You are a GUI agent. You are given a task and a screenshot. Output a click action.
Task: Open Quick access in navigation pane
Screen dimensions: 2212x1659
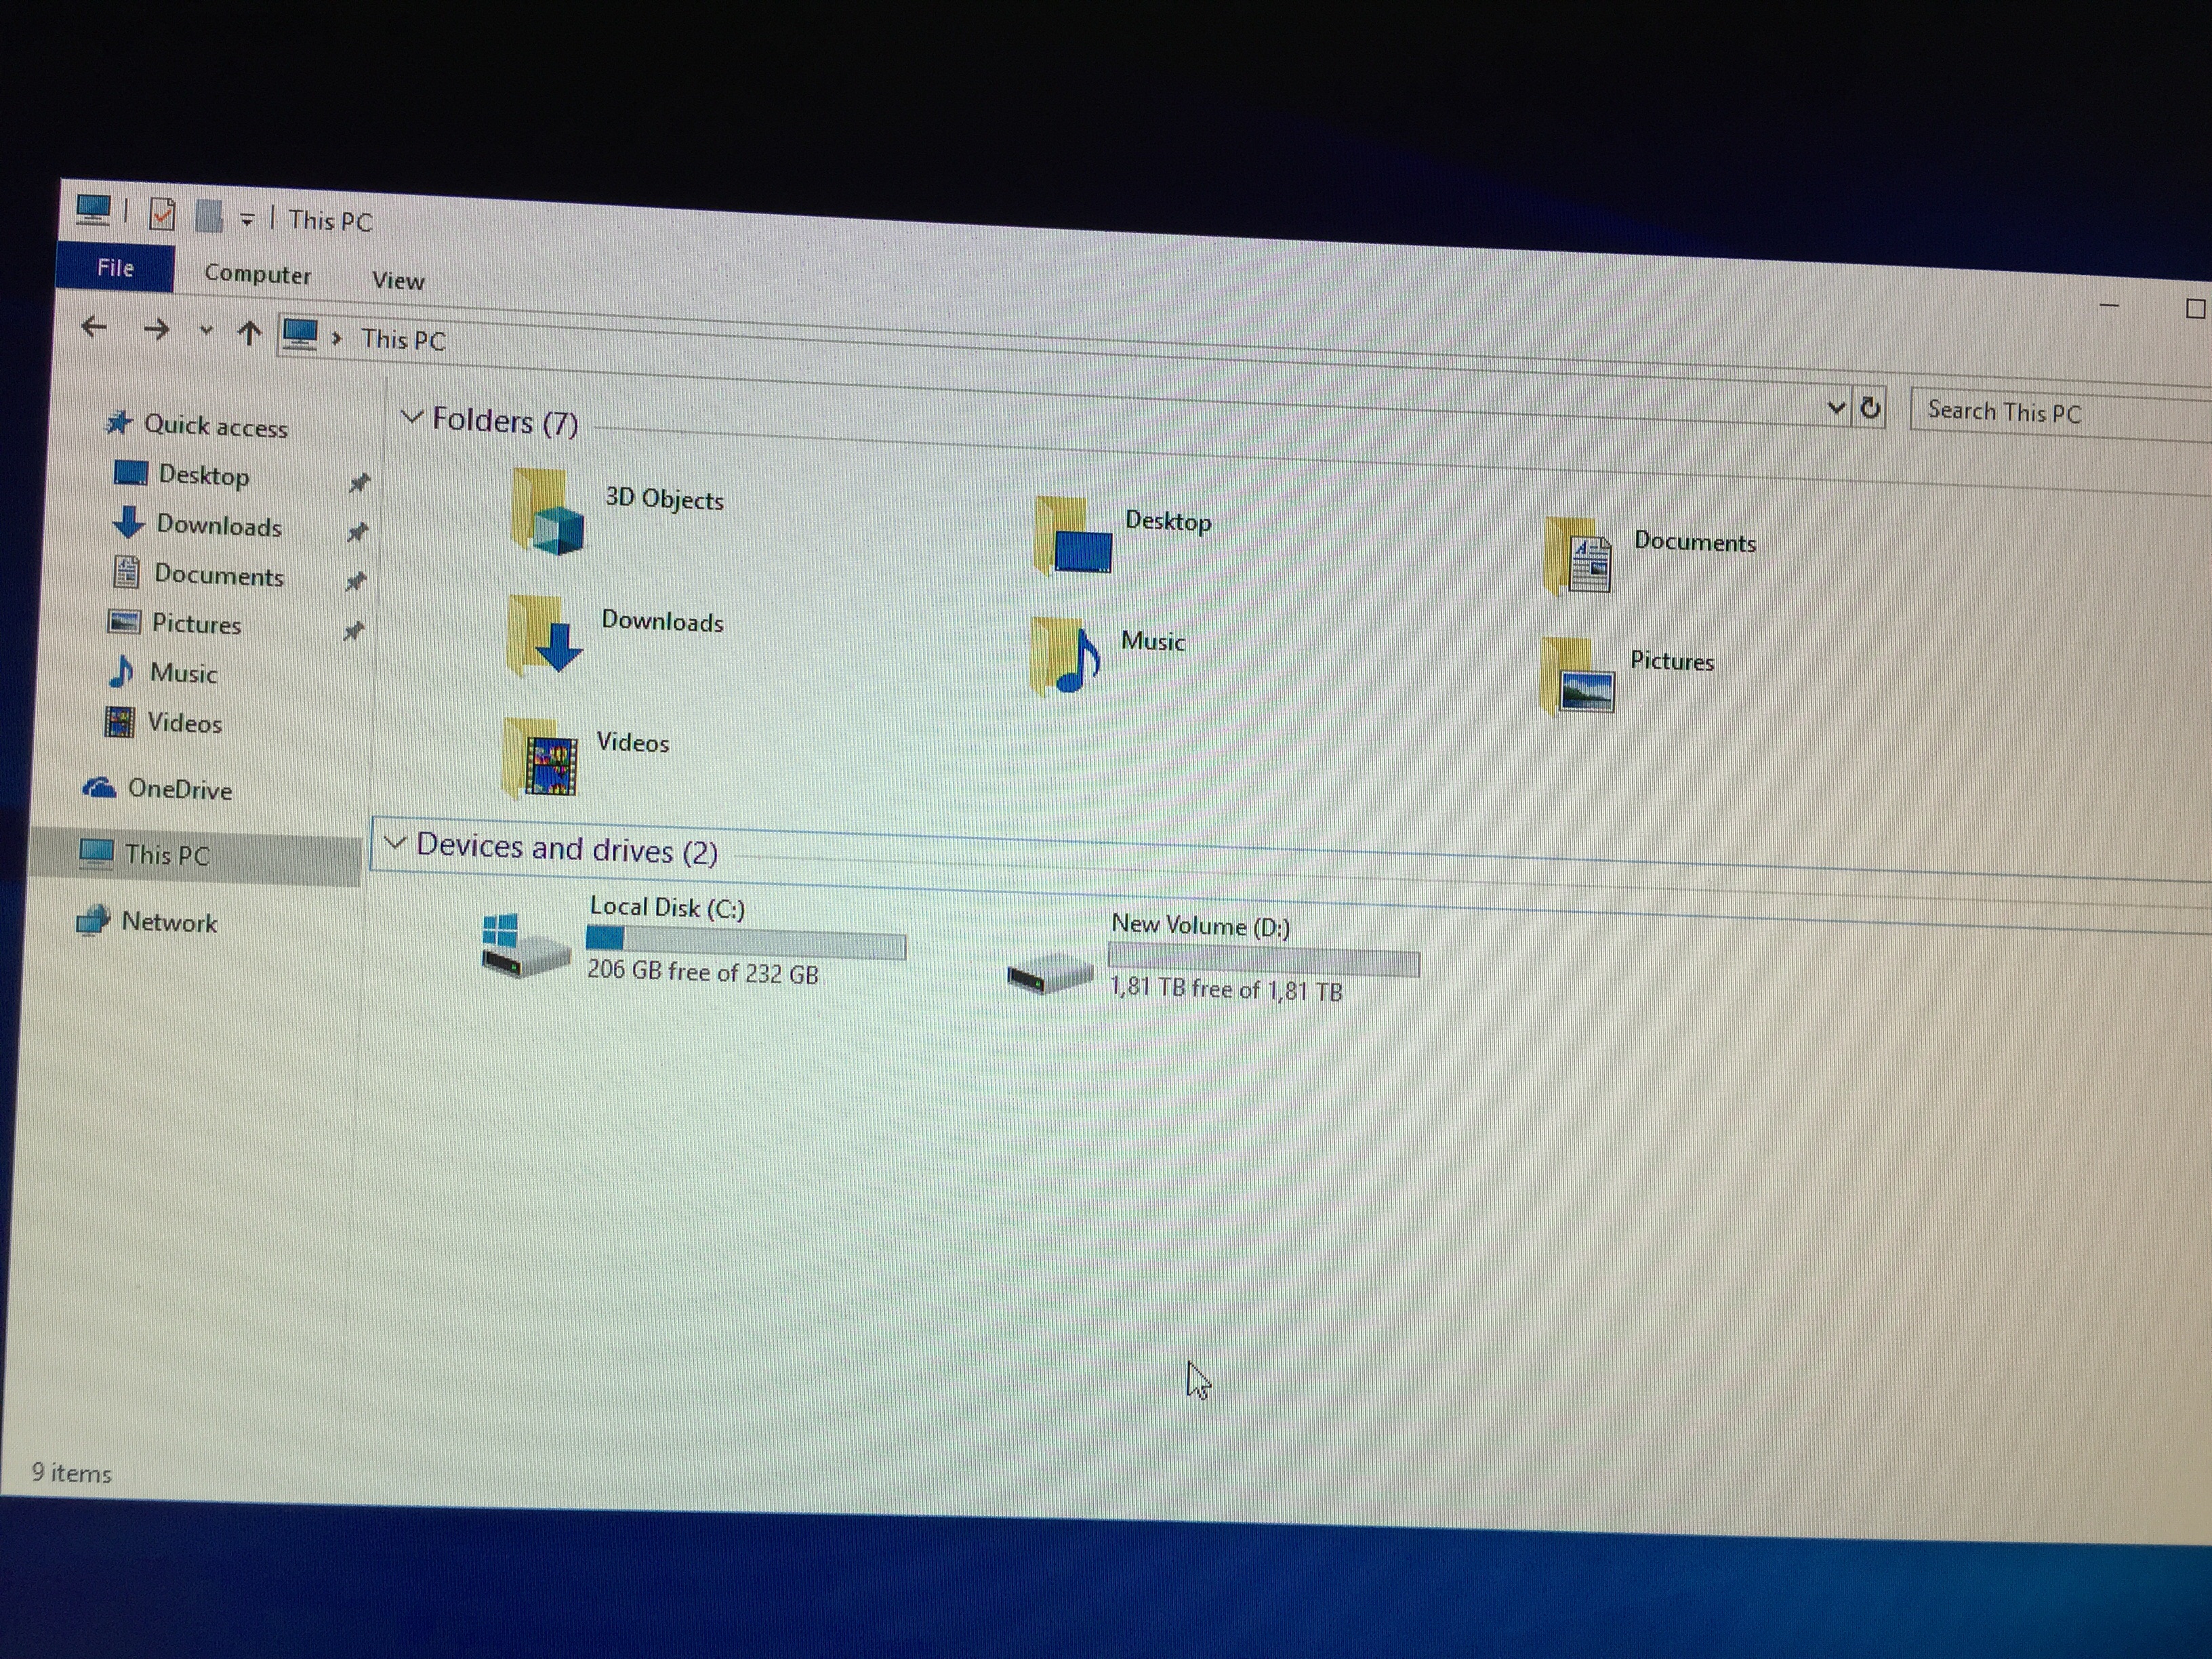click(197, 425)
